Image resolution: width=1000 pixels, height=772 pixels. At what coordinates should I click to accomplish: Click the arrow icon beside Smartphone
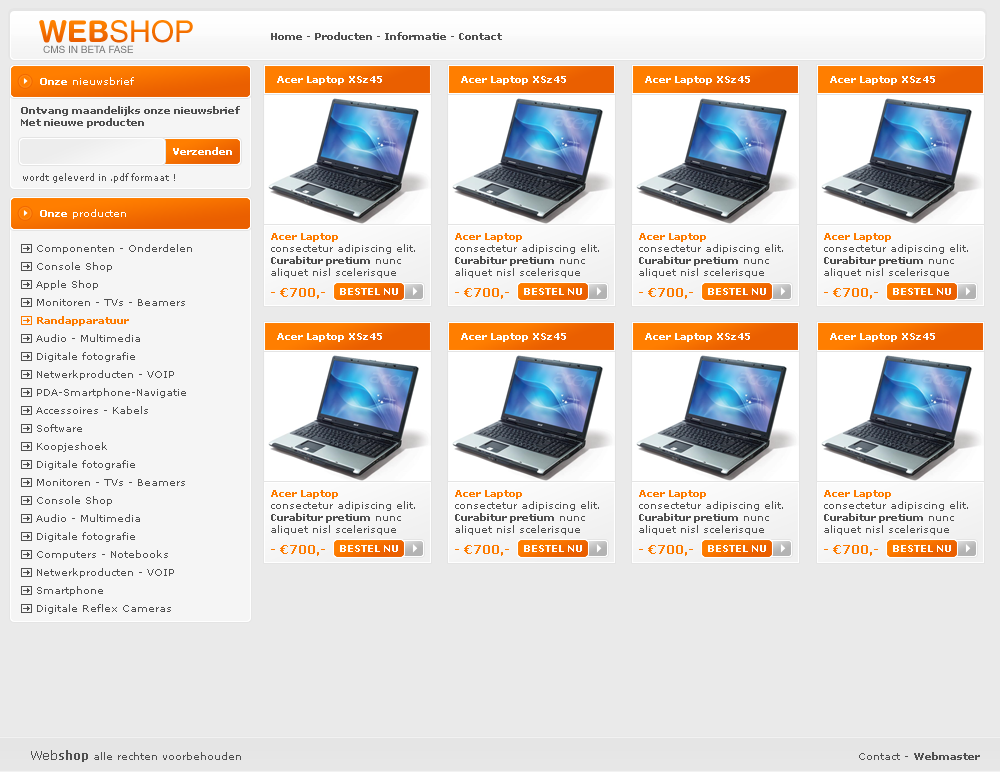26,591
